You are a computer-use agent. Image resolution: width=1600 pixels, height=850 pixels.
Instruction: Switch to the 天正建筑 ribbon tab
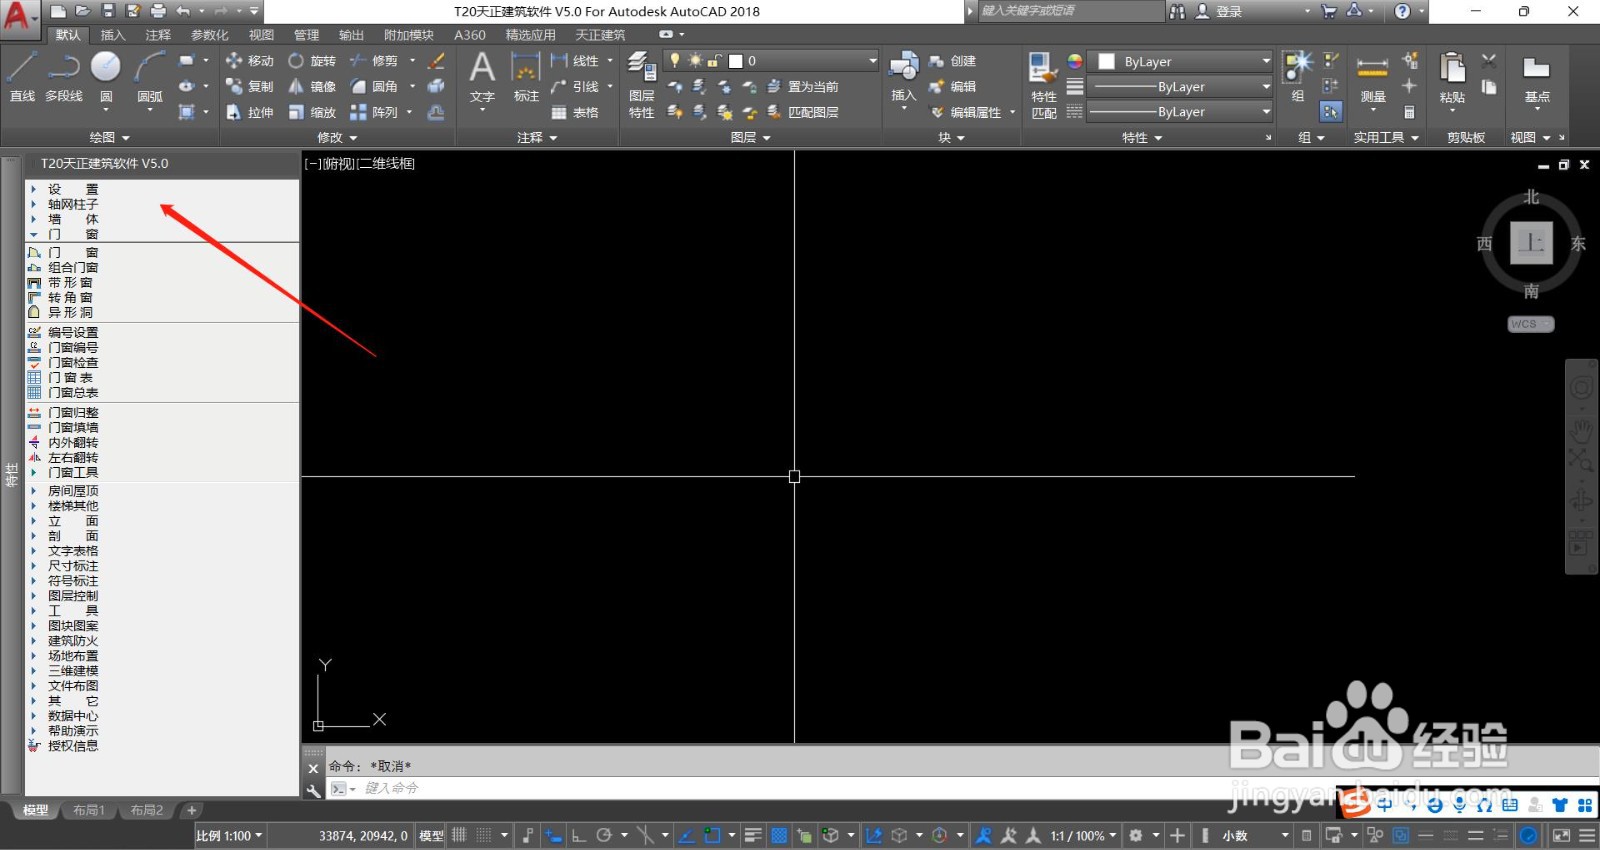[x=600, y=35]
